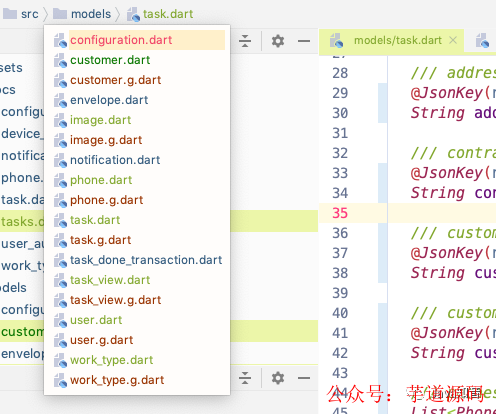Click the work_type.g.dart file icon
Viewport: 496px width, 414px height.
point(60,380)
